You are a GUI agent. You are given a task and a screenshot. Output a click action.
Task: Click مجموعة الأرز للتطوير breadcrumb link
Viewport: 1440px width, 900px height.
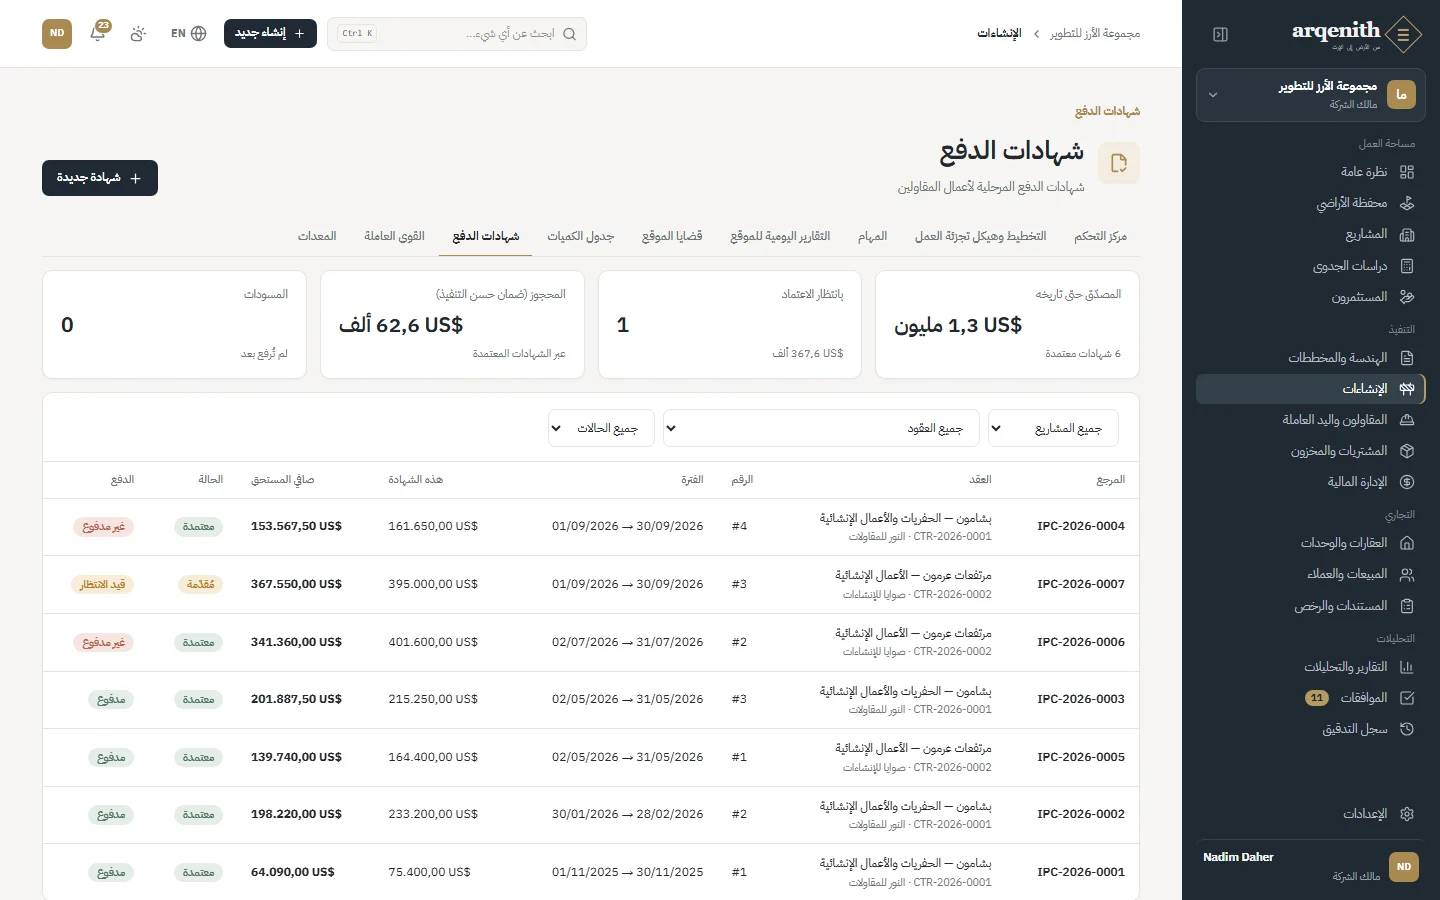tap(1095, 33)
